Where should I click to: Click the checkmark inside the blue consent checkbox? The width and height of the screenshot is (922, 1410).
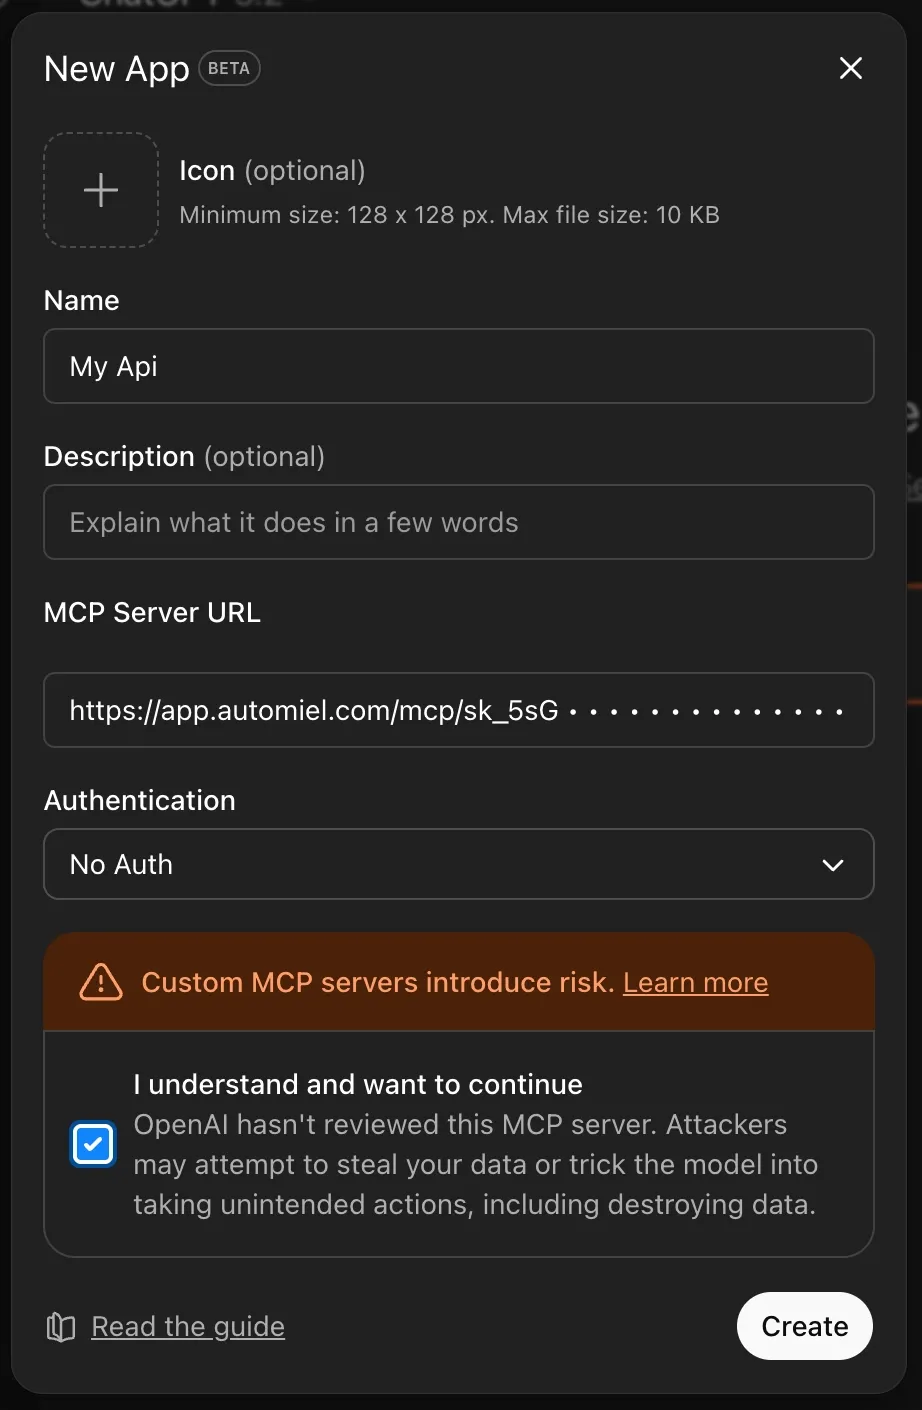tap(93, 1144)
